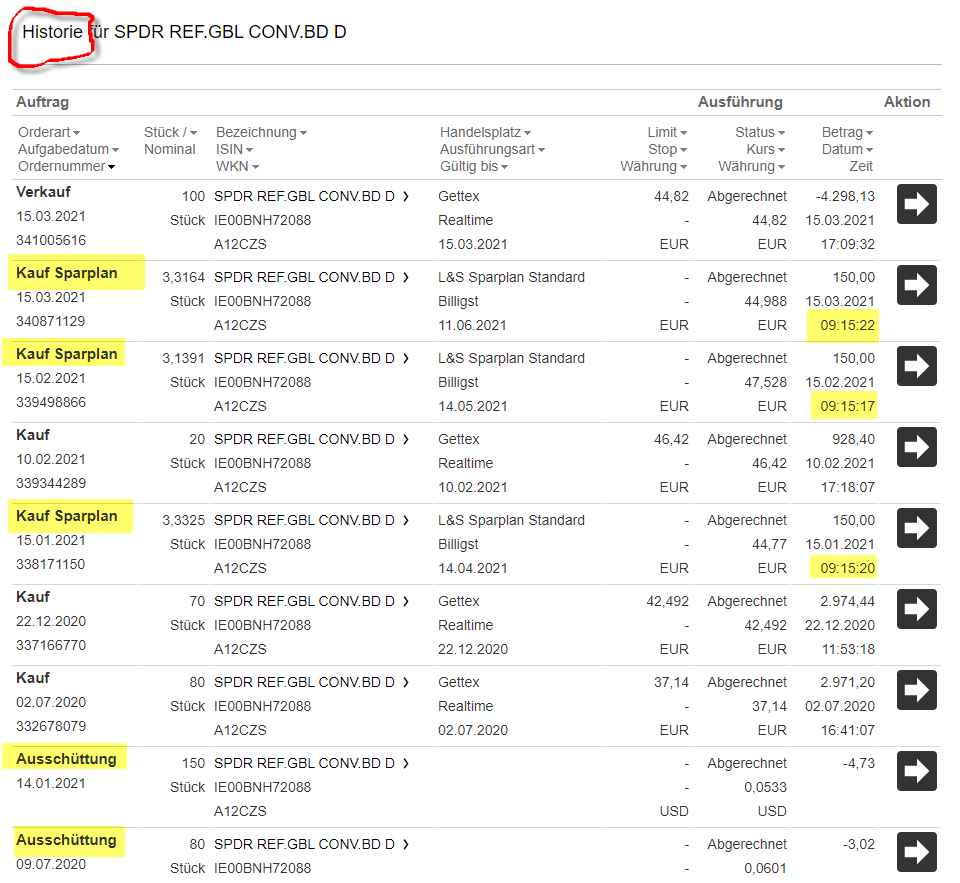This screenshot has width=960, height=883.
Task: Sort by Ordernummer column
Action: tap(66, 167)
